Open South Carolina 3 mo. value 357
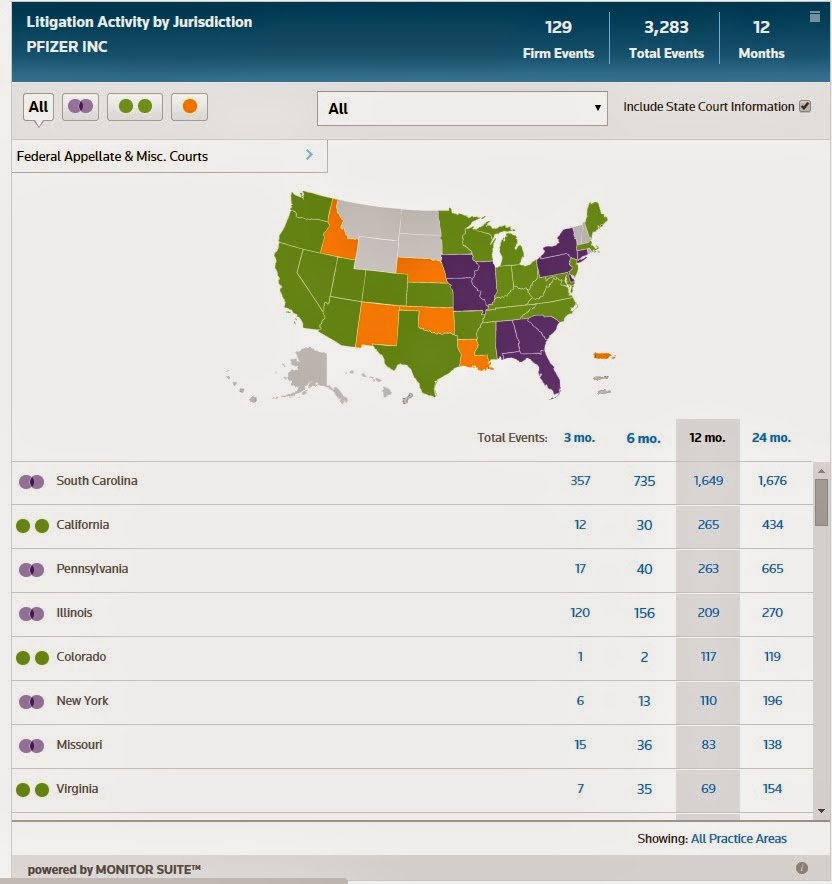Image resolution: width=832 pixels, height=884 pixels. point(580,481)
